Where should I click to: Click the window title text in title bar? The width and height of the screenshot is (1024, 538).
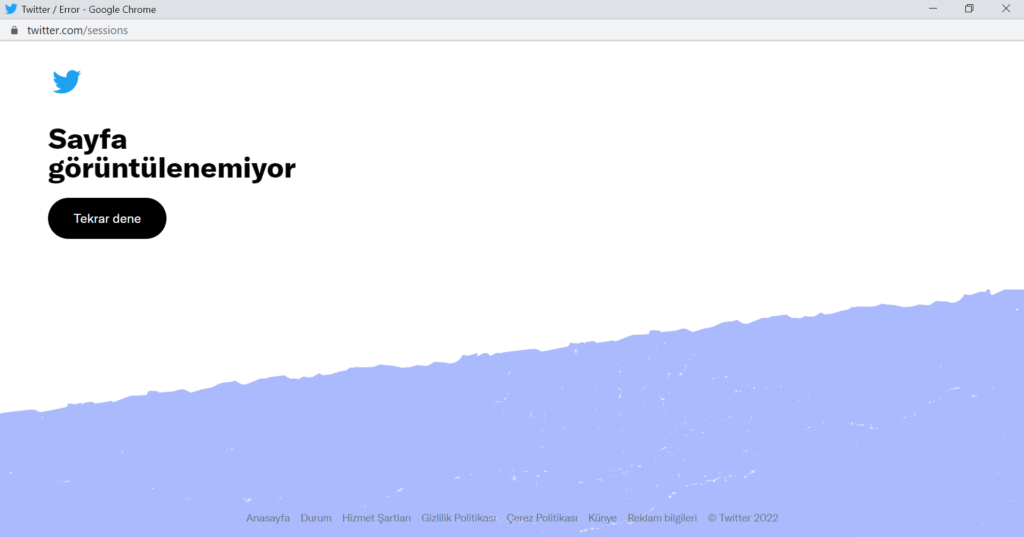point(88,9)
